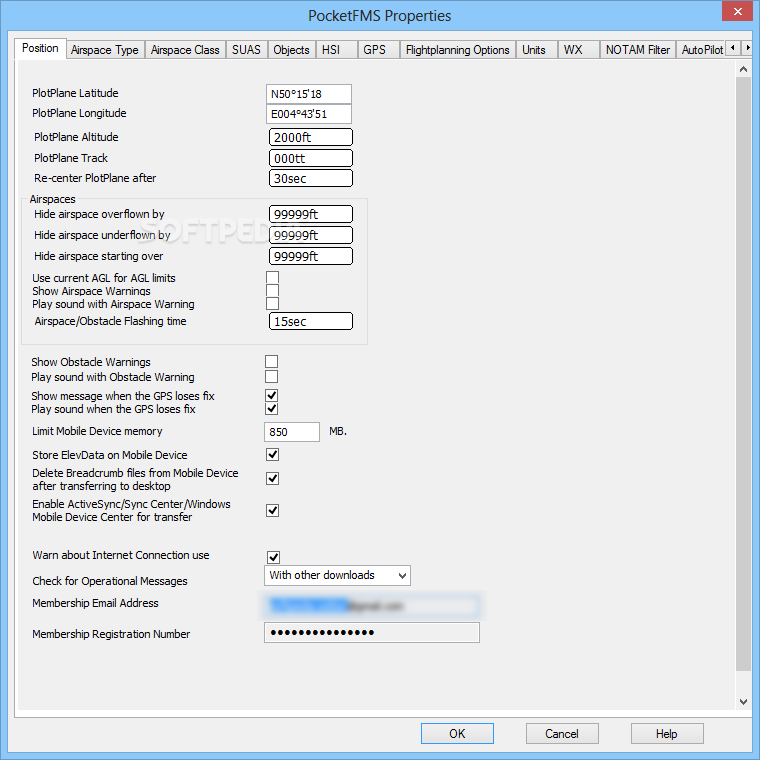Open the AutoPilot tab
Screen dimensions: 760x760
pos(701,50)
